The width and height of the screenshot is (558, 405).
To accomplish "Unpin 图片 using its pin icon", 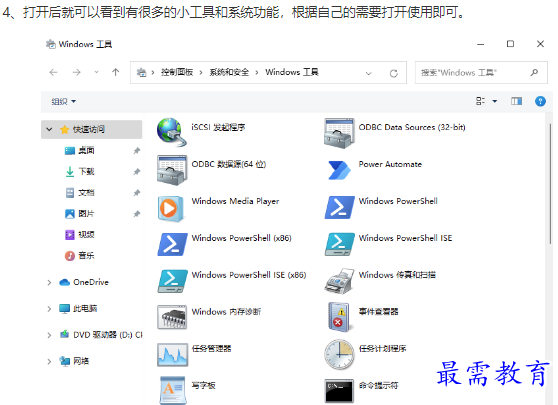I will pyautogui.click(x=137, y=214).
